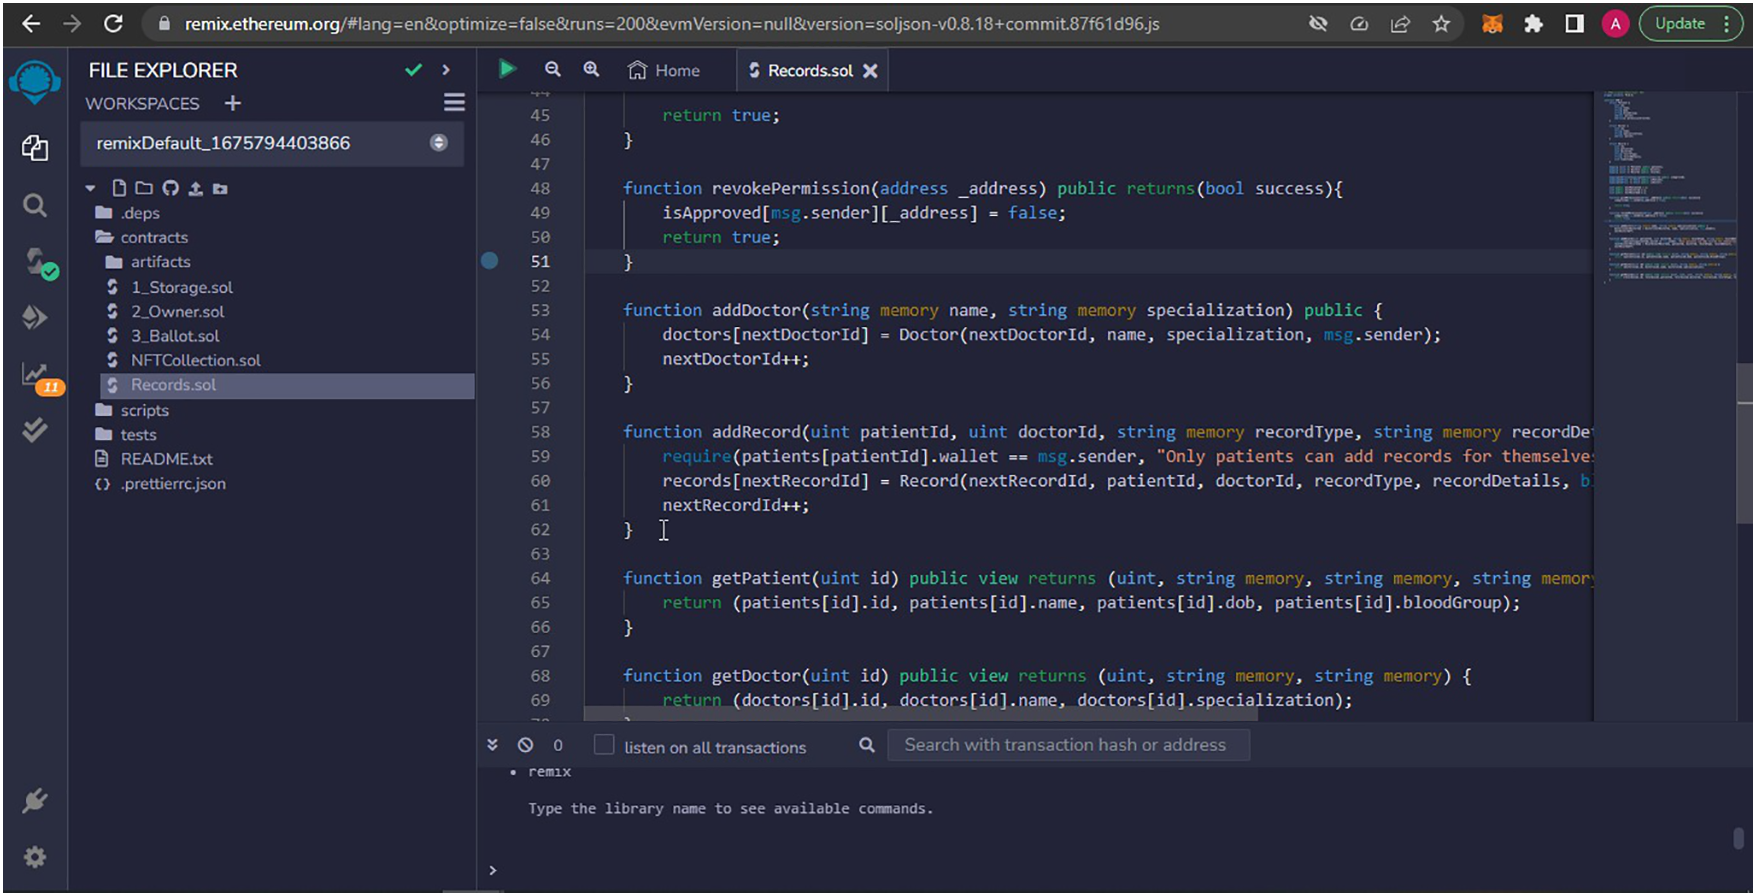Zoom out the editor font size

coord(552,69)
